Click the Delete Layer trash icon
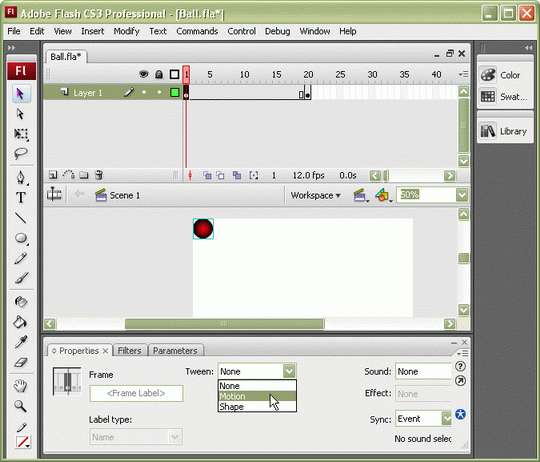The image size is (540, 462). [99, 175]
